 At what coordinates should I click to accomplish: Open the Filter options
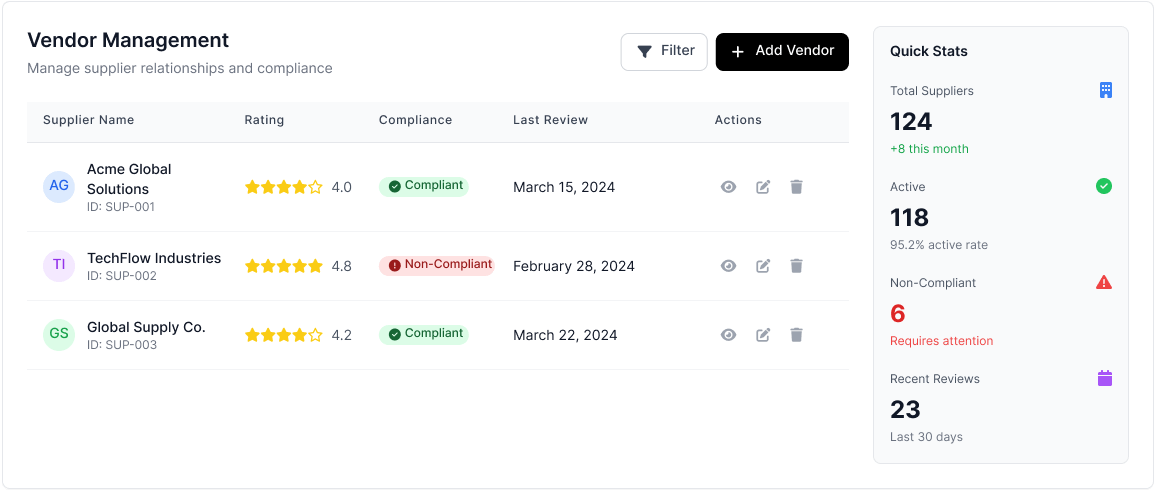click(x=664, y=52)
